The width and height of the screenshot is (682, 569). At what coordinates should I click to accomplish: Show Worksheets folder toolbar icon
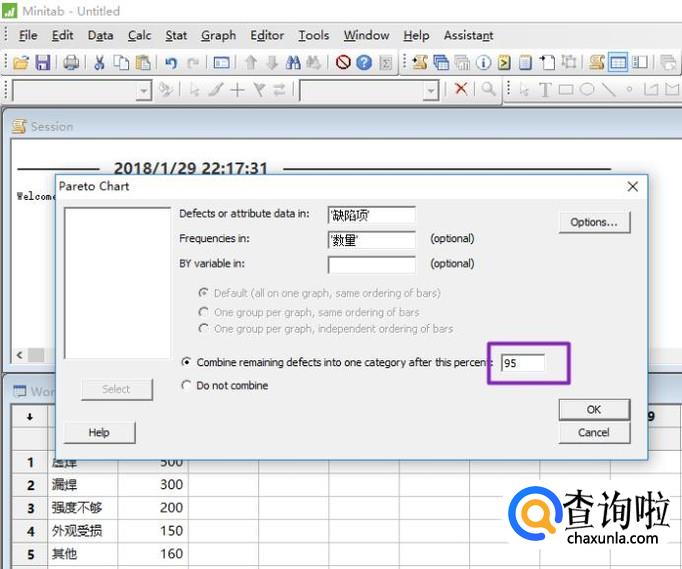441,63
